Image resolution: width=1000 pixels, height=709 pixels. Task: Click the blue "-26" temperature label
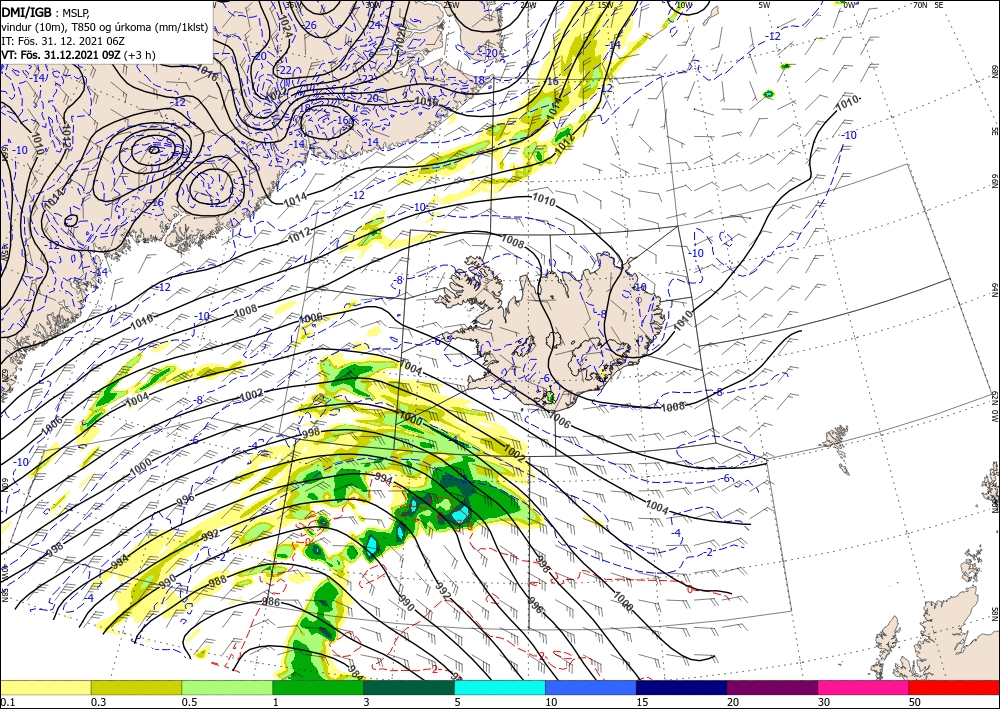pos(310,25)
